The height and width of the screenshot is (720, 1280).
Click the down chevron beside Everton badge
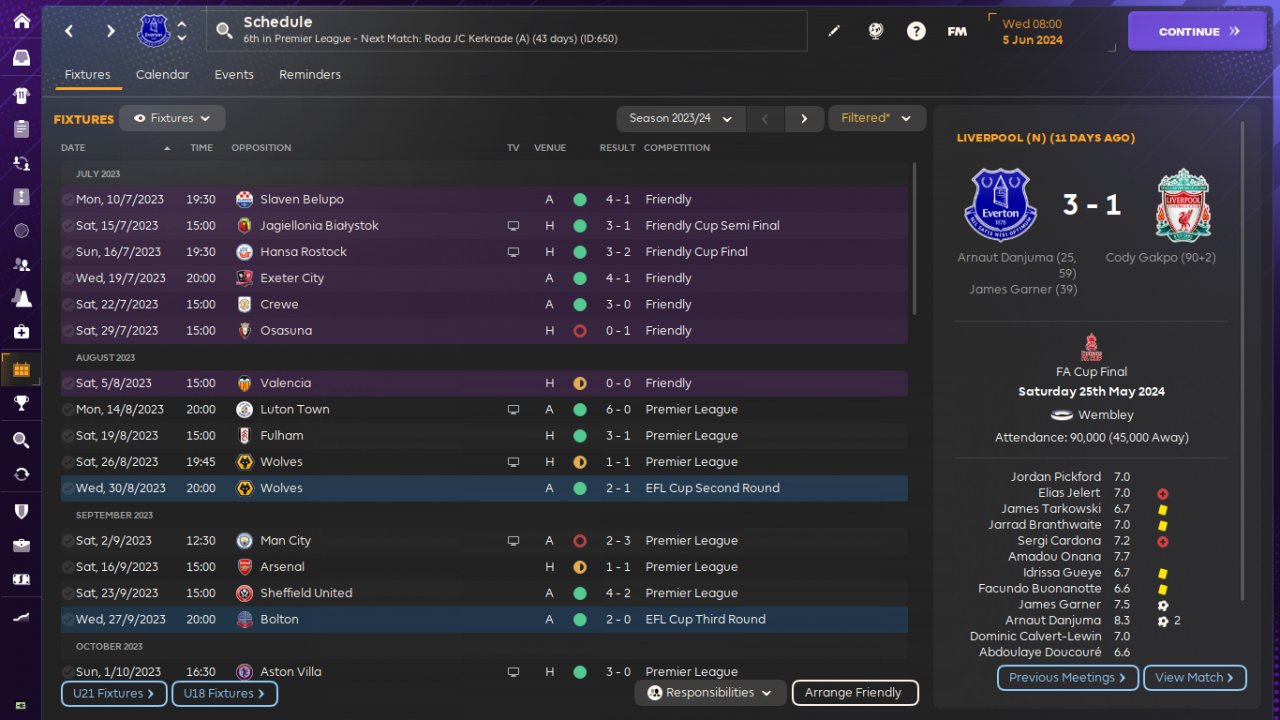pyautogui.click(x=181, y=38)
